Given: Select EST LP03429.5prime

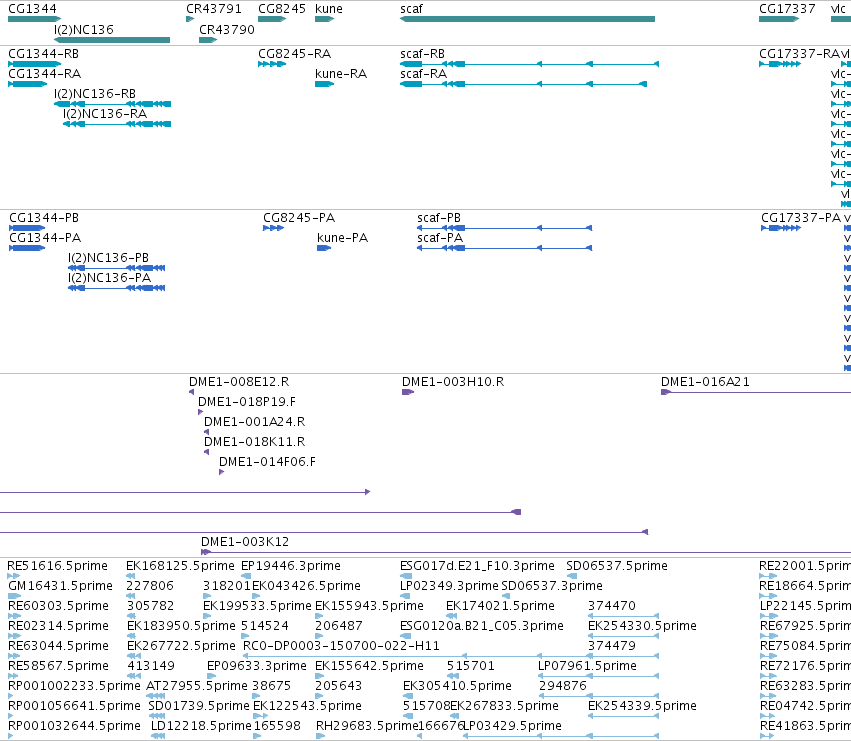Looking at the screenshot, I should [x=513, y=726].
